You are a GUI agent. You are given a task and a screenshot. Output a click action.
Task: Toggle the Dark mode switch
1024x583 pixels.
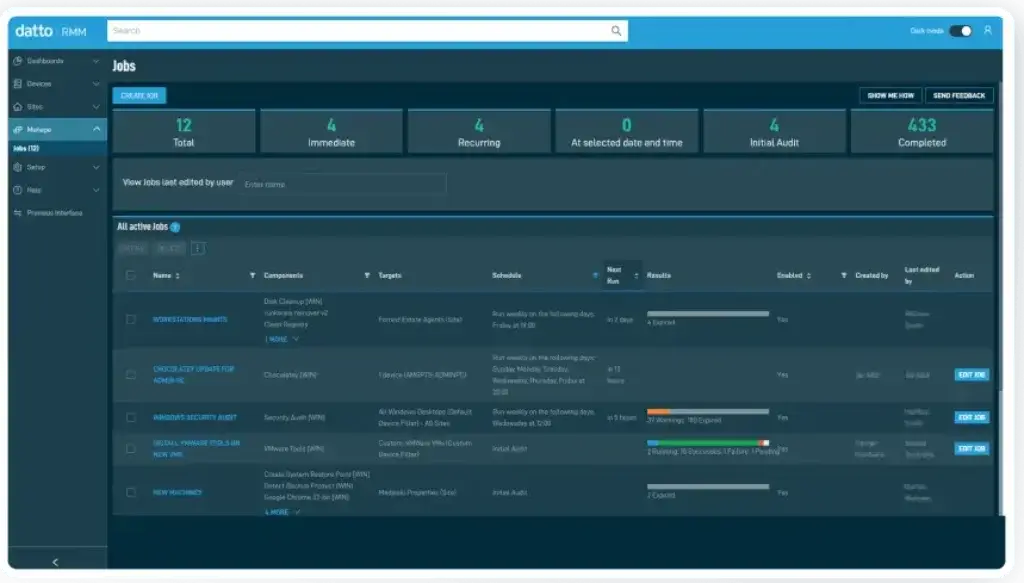[x=961, y=31]
